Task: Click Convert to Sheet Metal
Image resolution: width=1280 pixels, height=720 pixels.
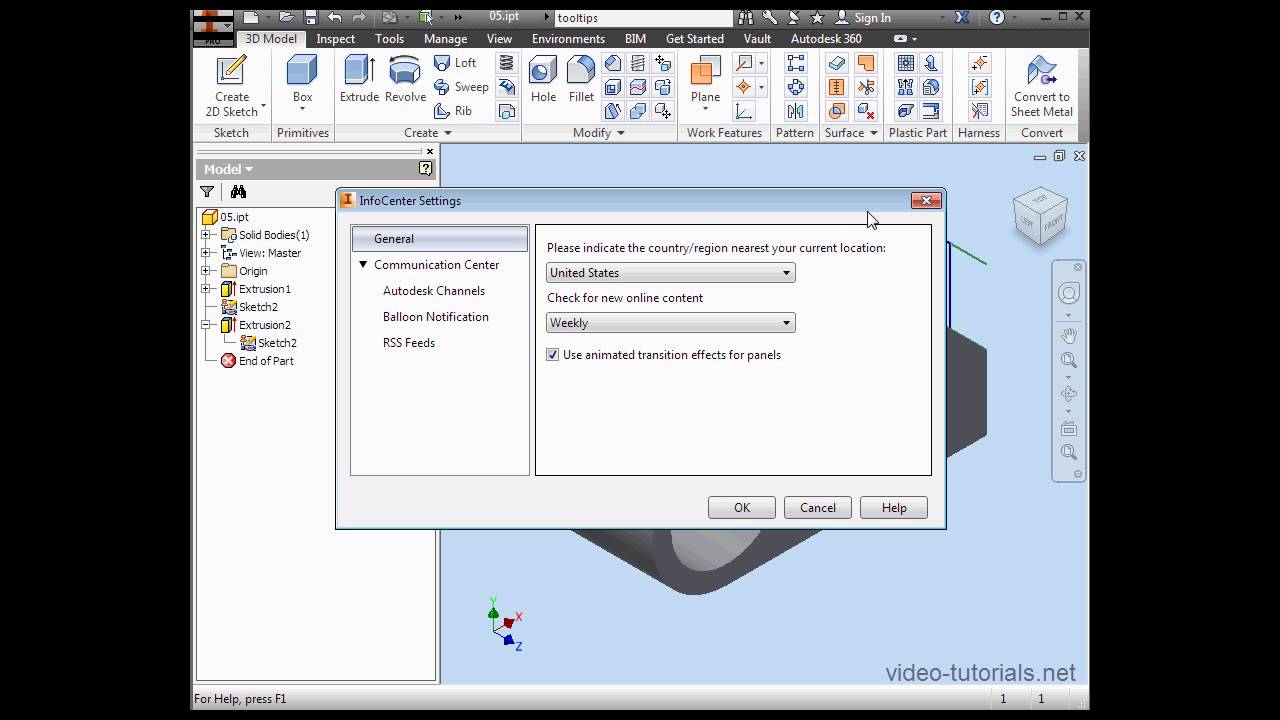Action: coord(1041,87)
